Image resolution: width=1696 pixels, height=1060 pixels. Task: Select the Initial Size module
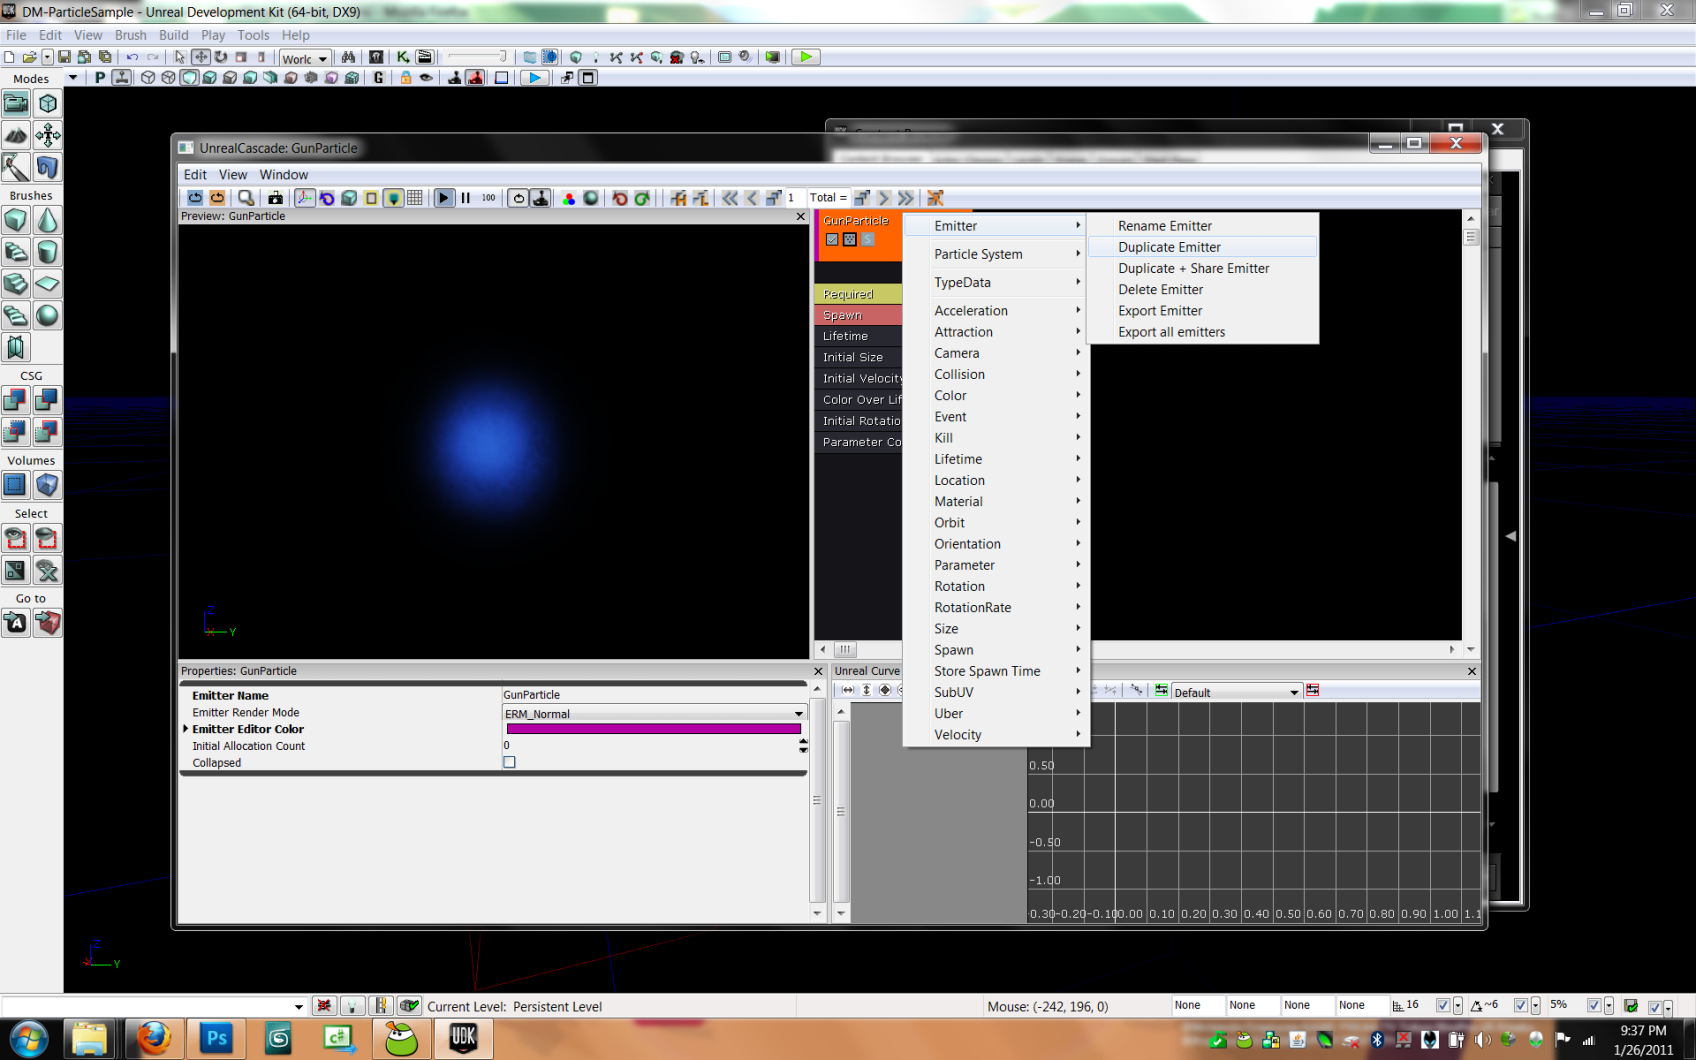pyautogui.click(x=860, y=357)
